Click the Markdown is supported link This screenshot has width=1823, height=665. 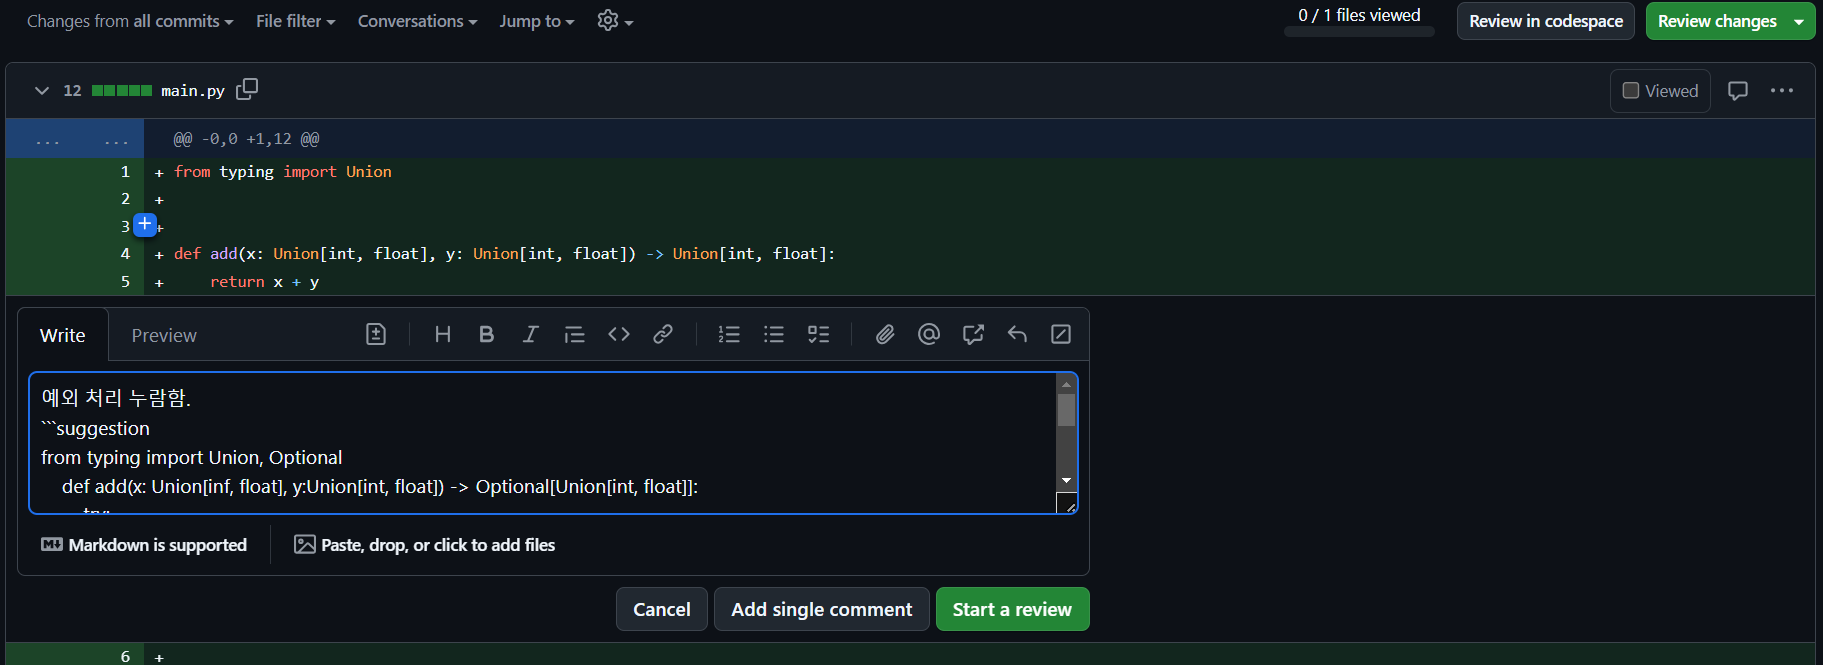(144, 544)
